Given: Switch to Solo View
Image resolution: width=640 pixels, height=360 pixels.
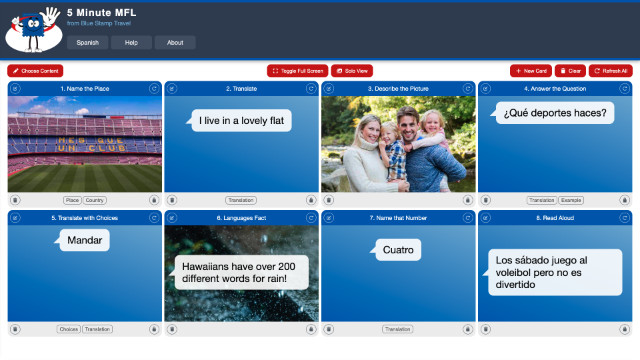Looking at the screenshot, I should coord(352,71).
